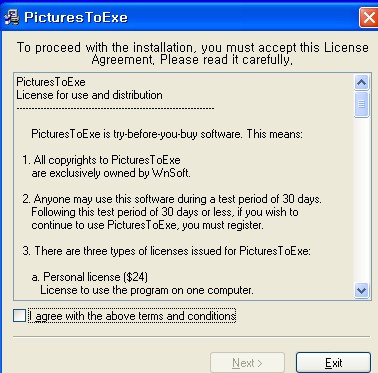Click the "To proceed with the installation" heading

coord(193,53)
